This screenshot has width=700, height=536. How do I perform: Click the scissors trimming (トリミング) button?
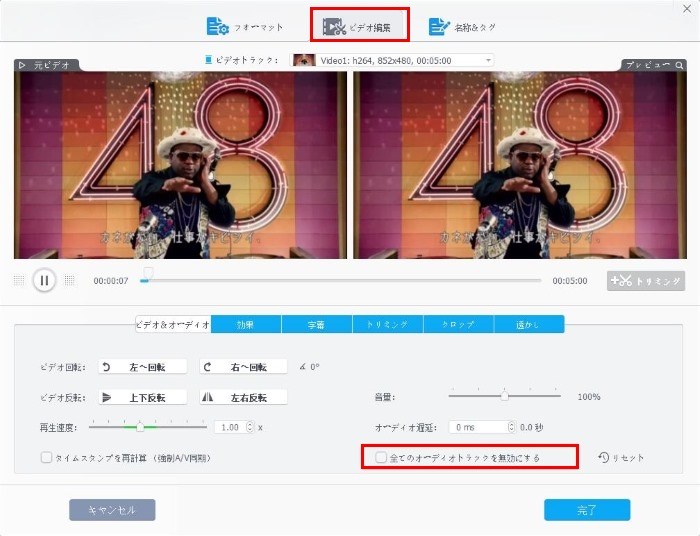tap(646, 281)
